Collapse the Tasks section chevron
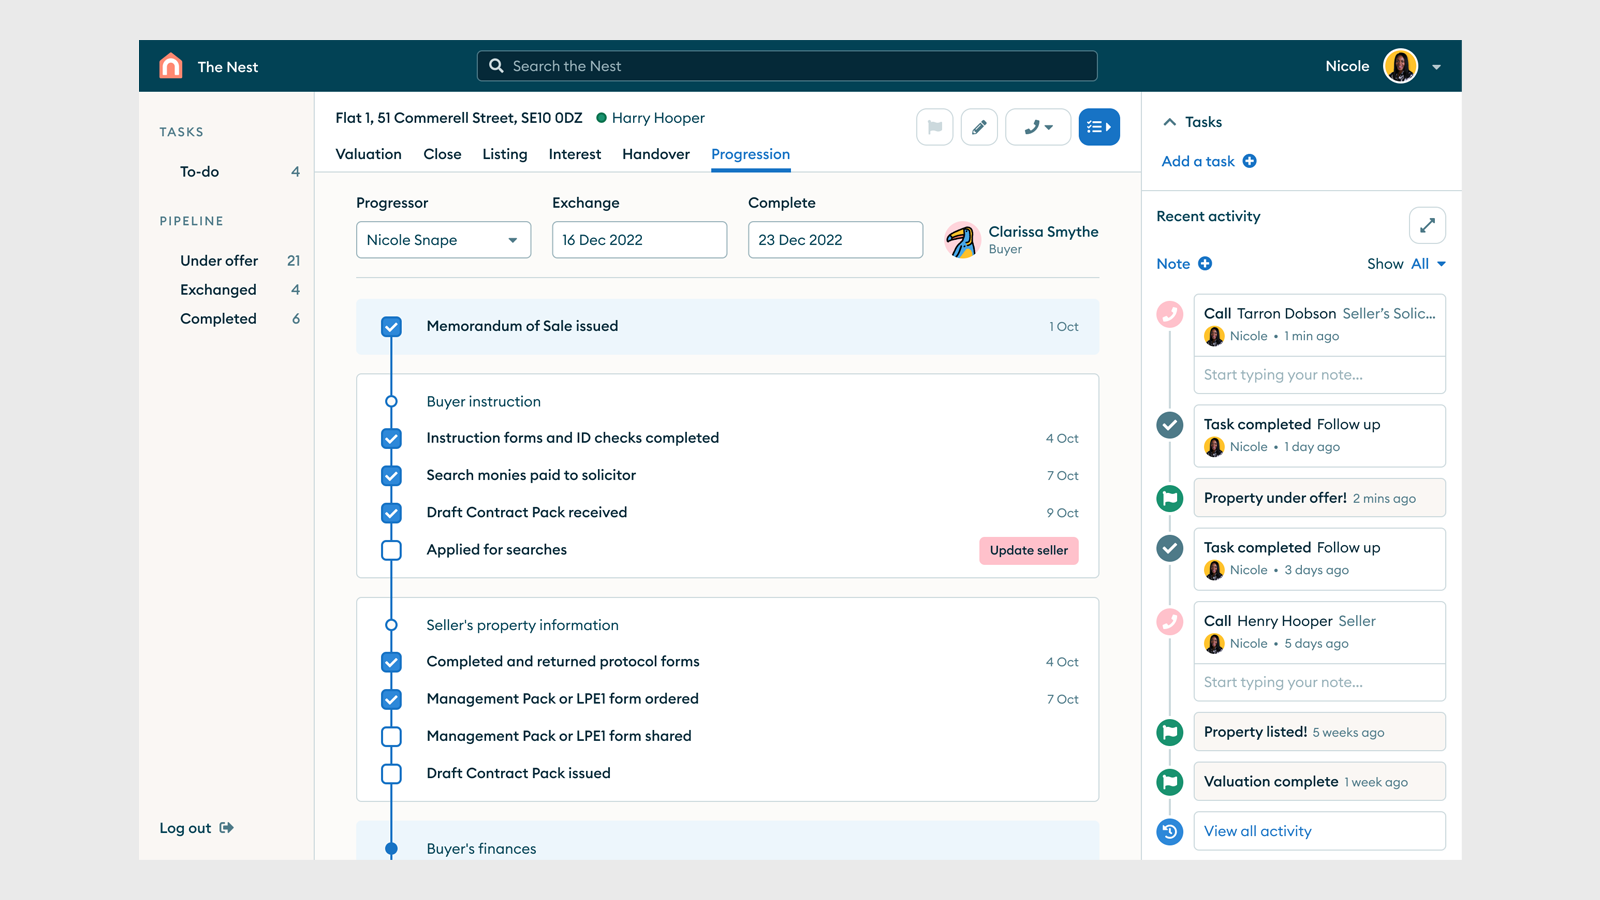 click(x=1169, y=122)
